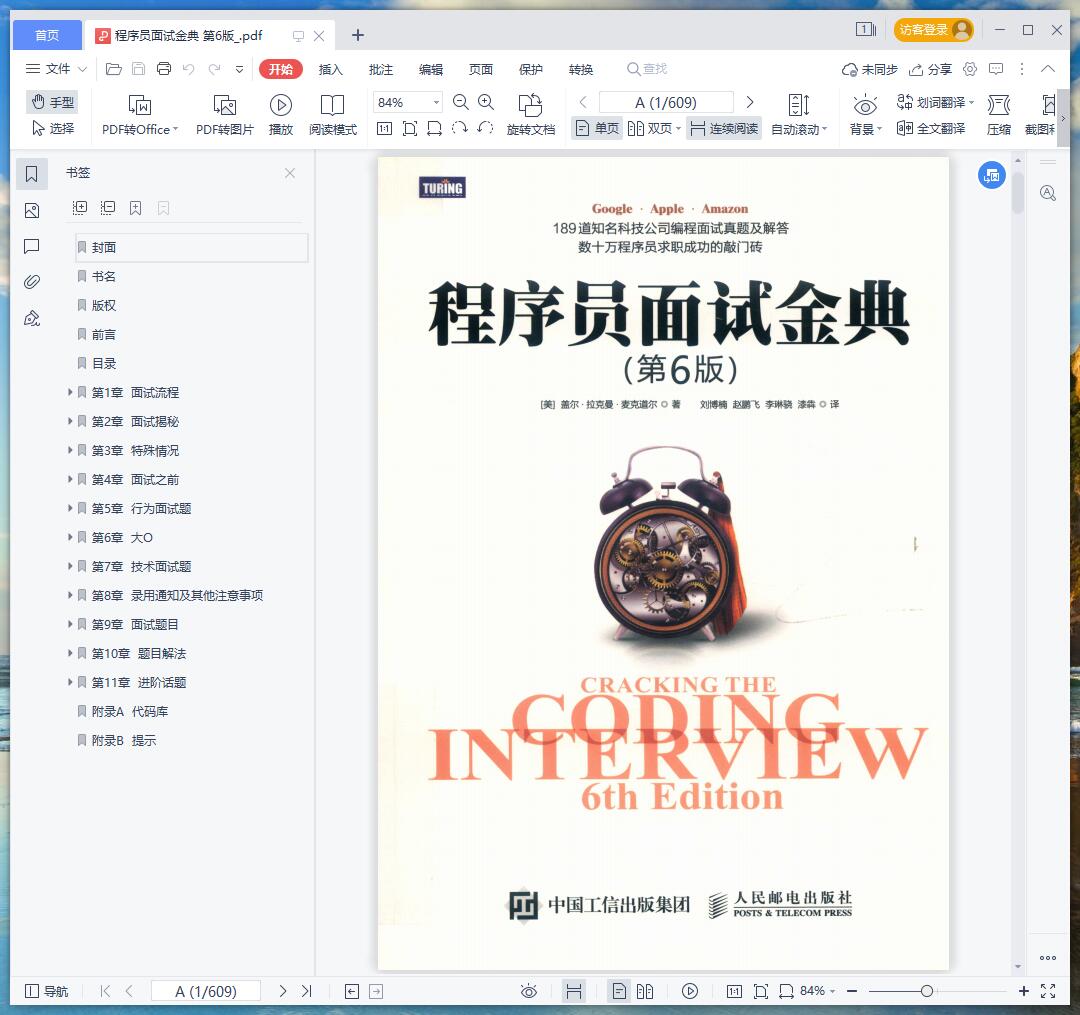
Task: Expand 第1章 面试流程 bookmark
Action: coord(70,392)
